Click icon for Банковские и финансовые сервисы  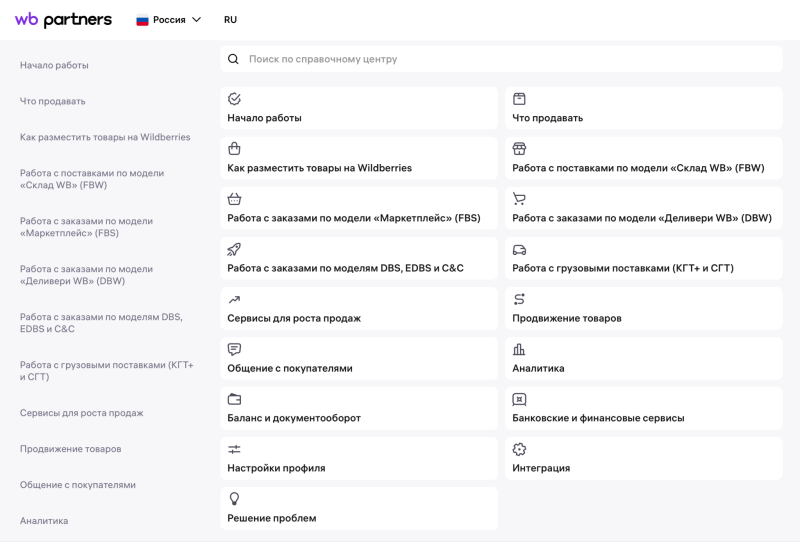click(519, 399)
